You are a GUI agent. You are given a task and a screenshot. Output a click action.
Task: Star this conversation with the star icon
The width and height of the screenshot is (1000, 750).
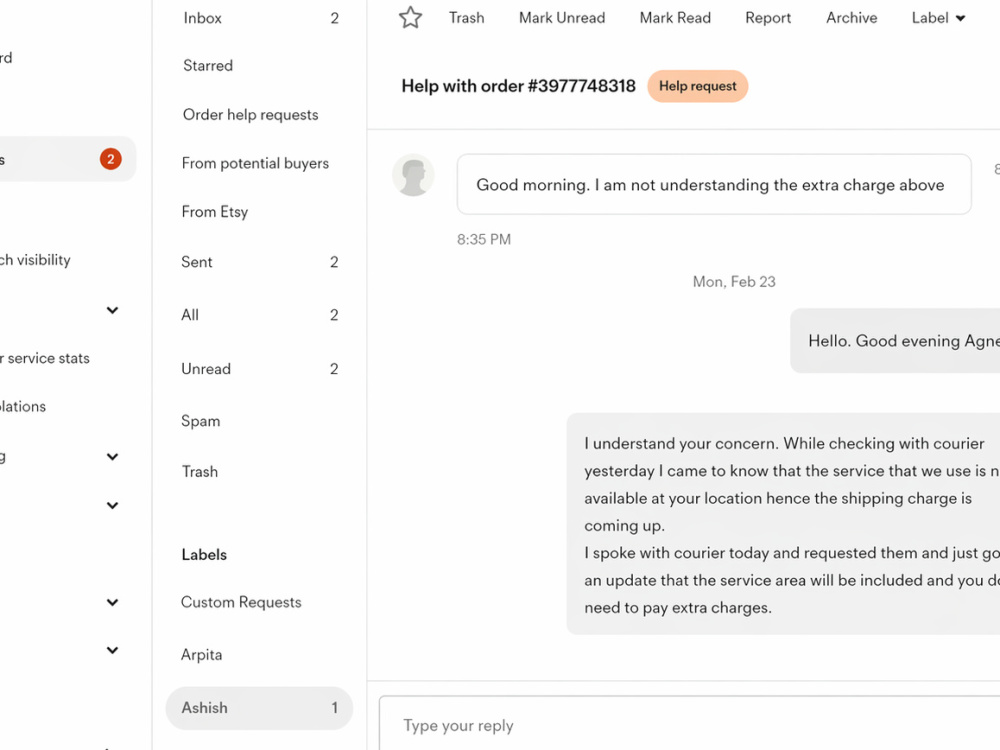click(x=410, y=17)
